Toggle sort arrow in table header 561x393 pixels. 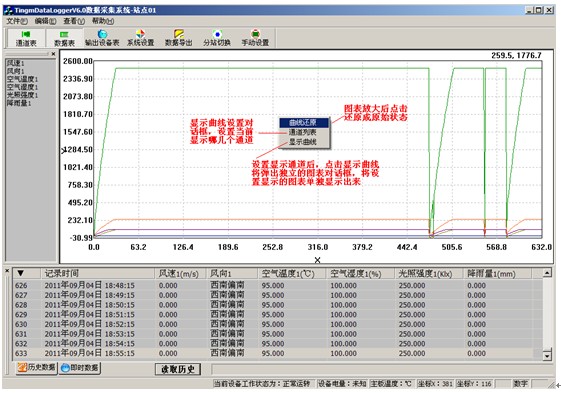pos(21,273)
